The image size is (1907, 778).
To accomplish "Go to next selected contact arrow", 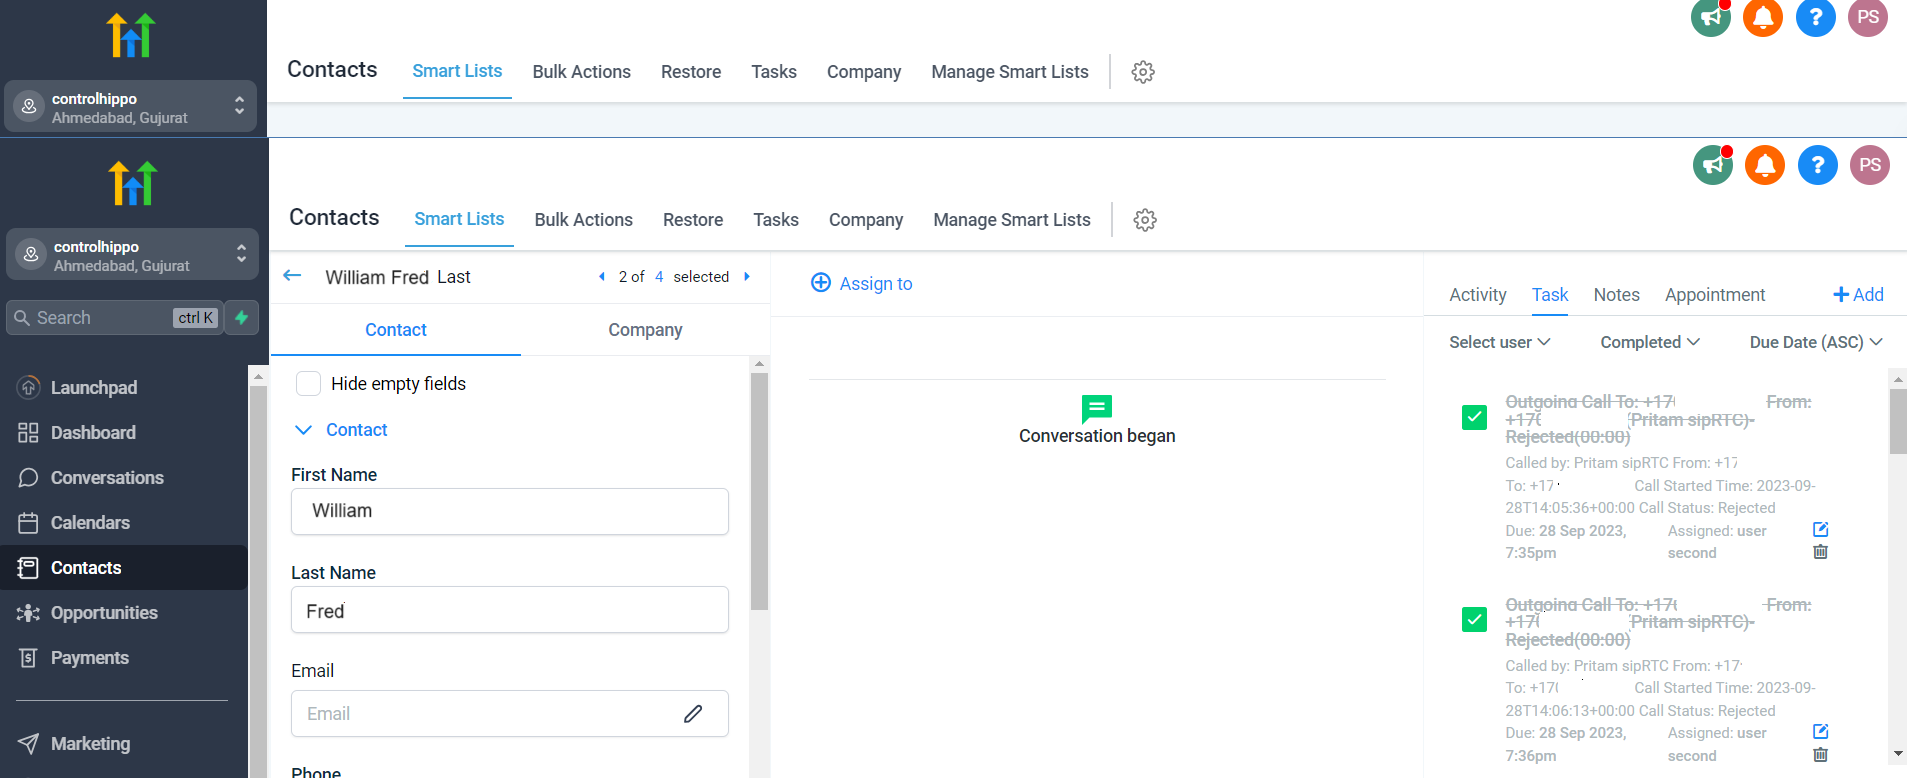I will pos(747,277).
